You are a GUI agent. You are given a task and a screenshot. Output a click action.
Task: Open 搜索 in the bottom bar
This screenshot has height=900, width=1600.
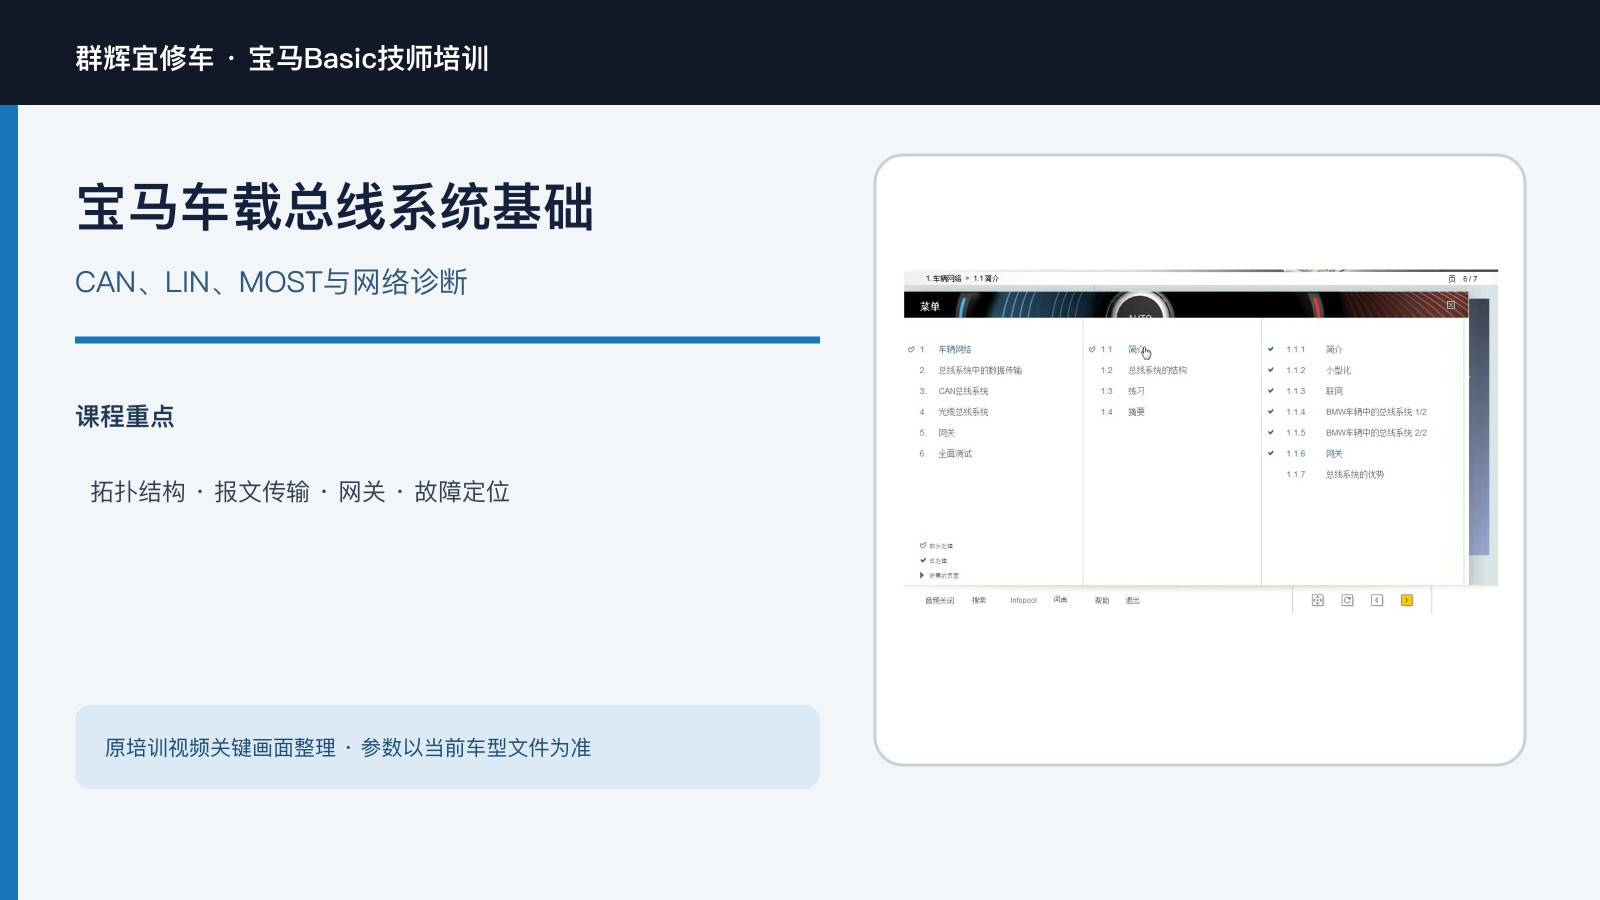(979, 601)
